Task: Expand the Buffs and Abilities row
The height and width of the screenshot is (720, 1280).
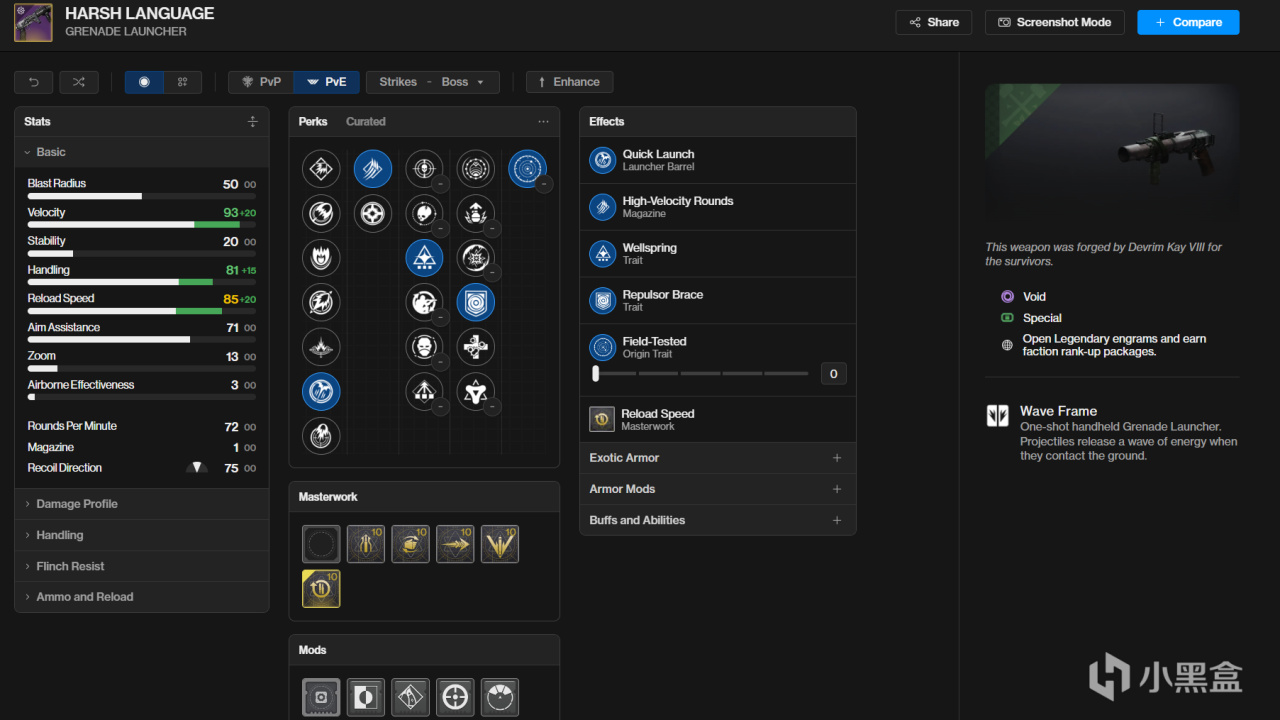Action: coord(718,520)
